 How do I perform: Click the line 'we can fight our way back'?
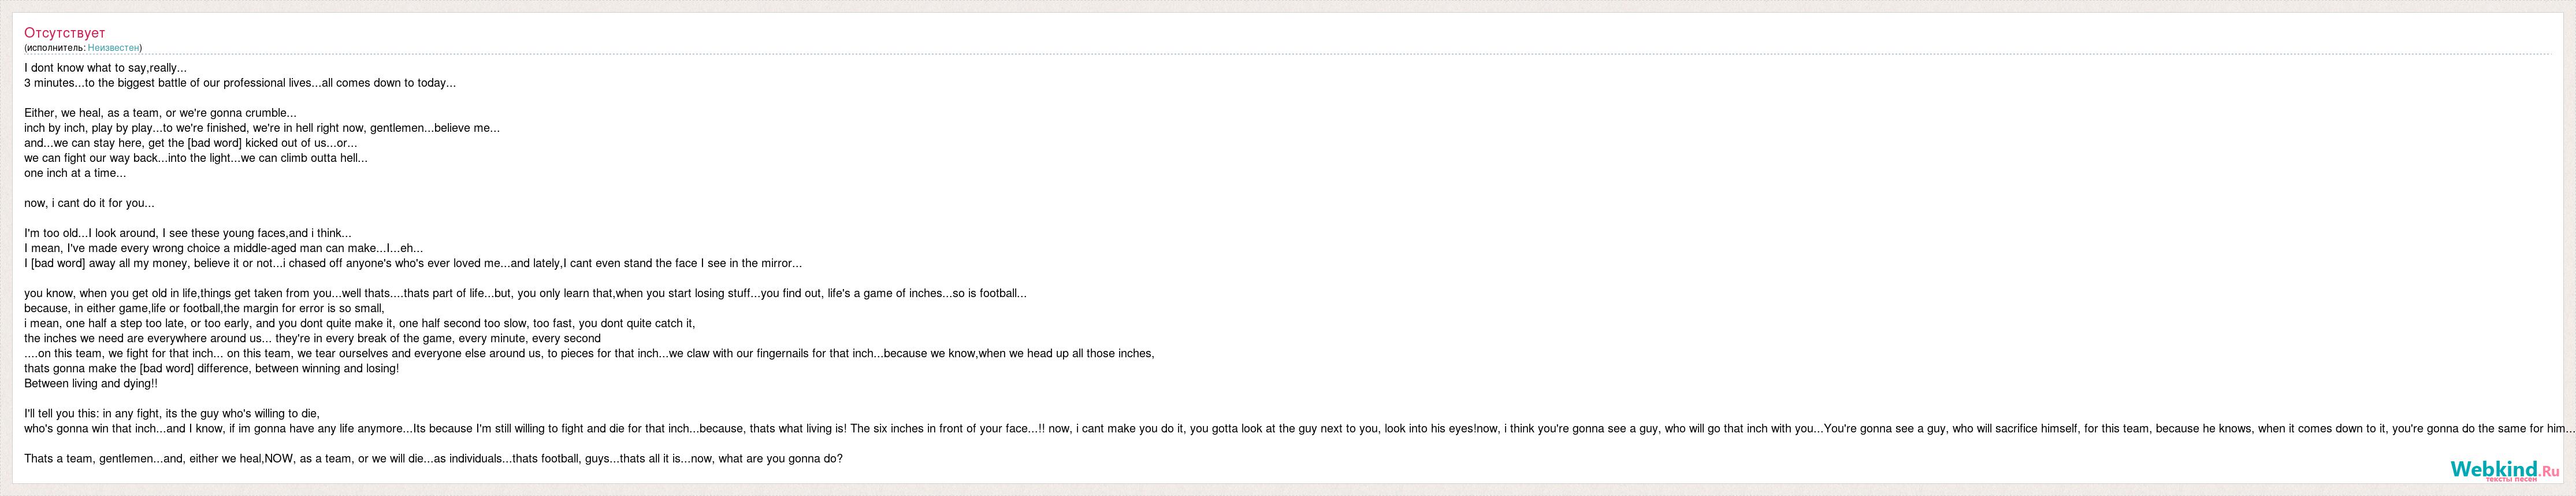[x=196, y=158]
